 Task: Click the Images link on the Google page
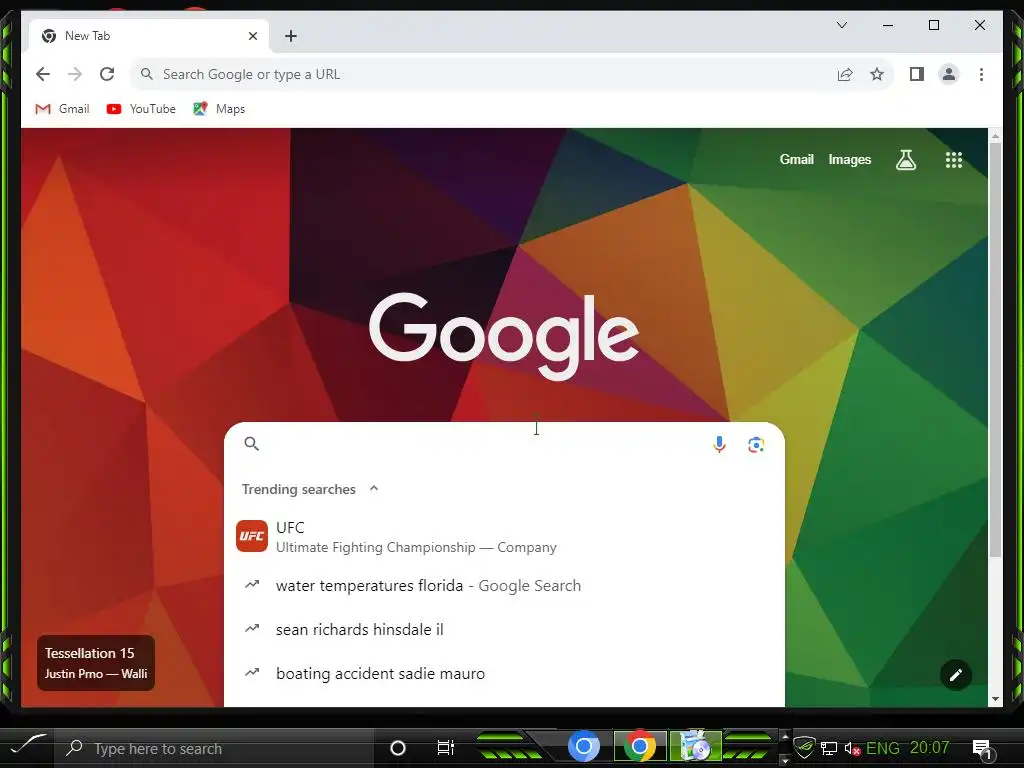[850, 159]
